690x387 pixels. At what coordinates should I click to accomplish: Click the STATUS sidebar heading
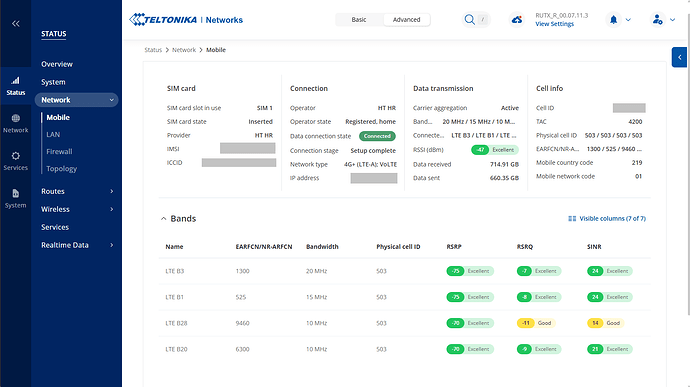pyautogui.click(x=54, y=34)
